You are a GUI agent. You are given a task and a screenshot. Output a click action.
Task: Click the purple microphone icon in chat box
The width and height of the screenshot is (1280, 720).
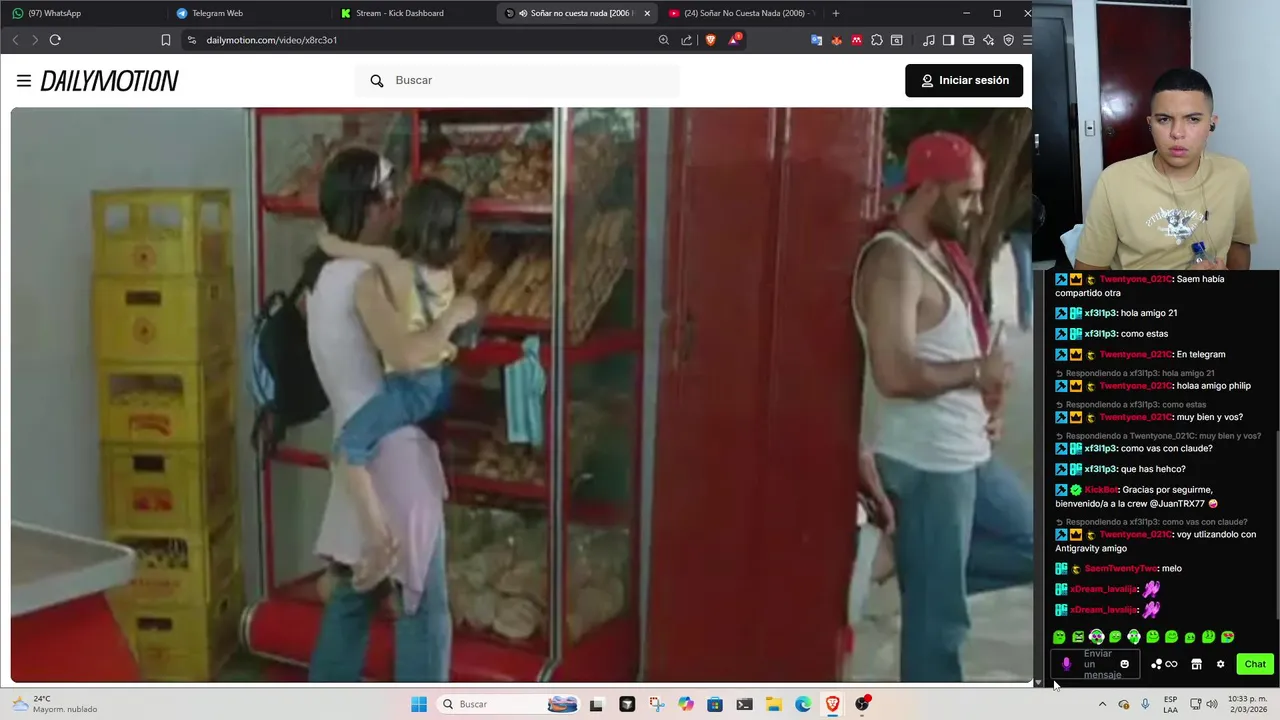point(1066,664)
